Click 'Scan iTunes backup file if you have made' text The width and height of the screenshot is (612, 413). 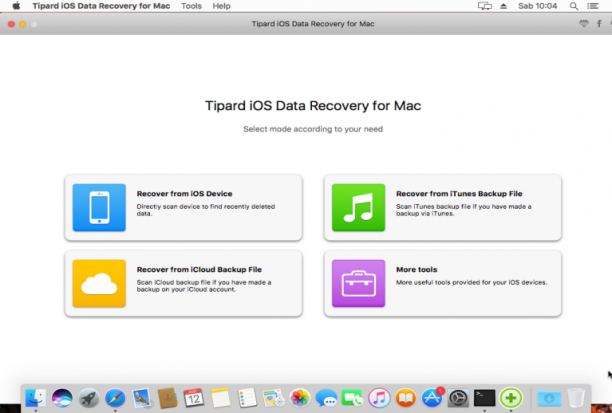pos(464,206)
